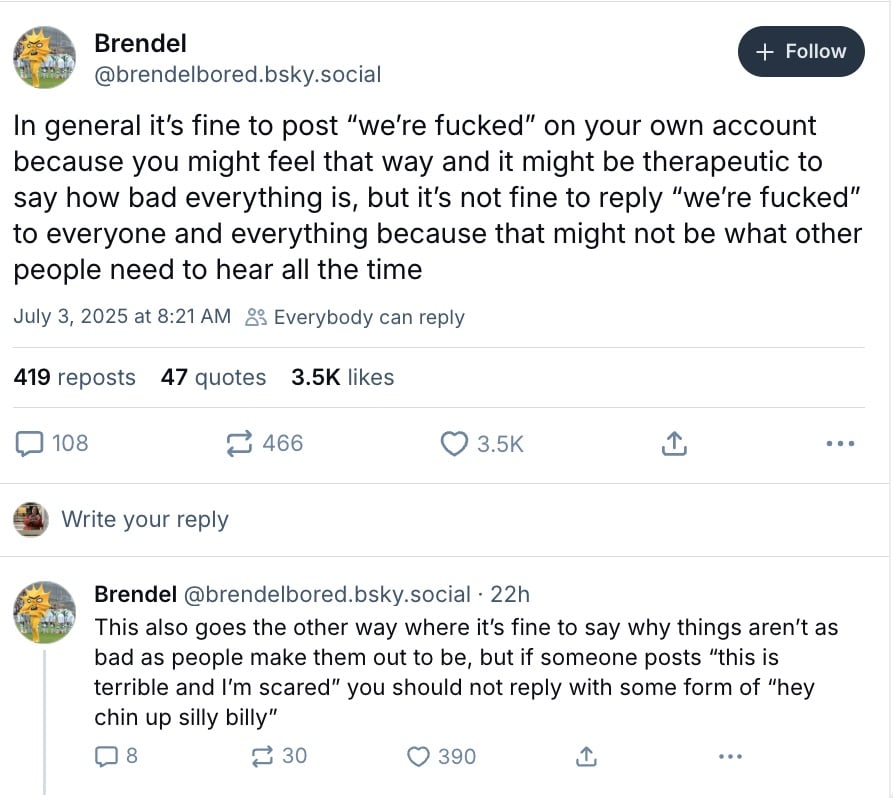Show the 3.5K likes list
Screen dimensions: 894x798
342,377
